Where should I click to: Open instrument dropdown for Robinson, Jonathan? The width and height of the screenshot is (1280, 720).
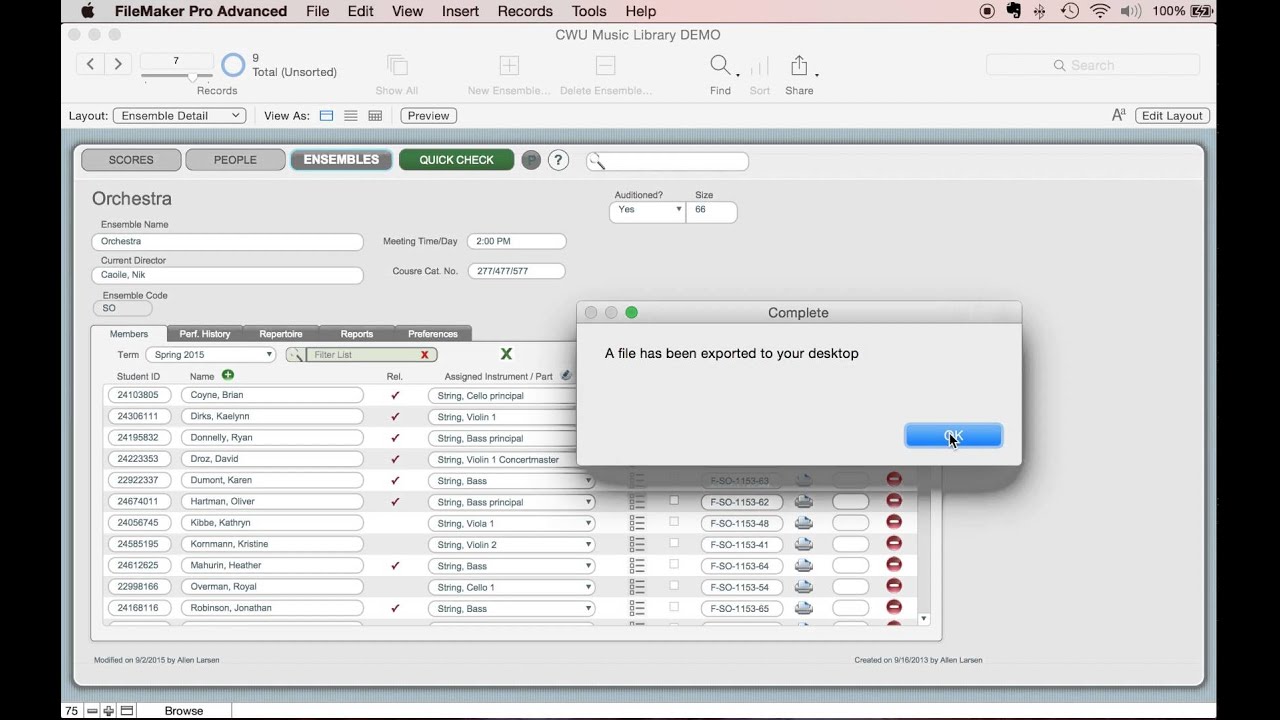(x=512, y=608)
